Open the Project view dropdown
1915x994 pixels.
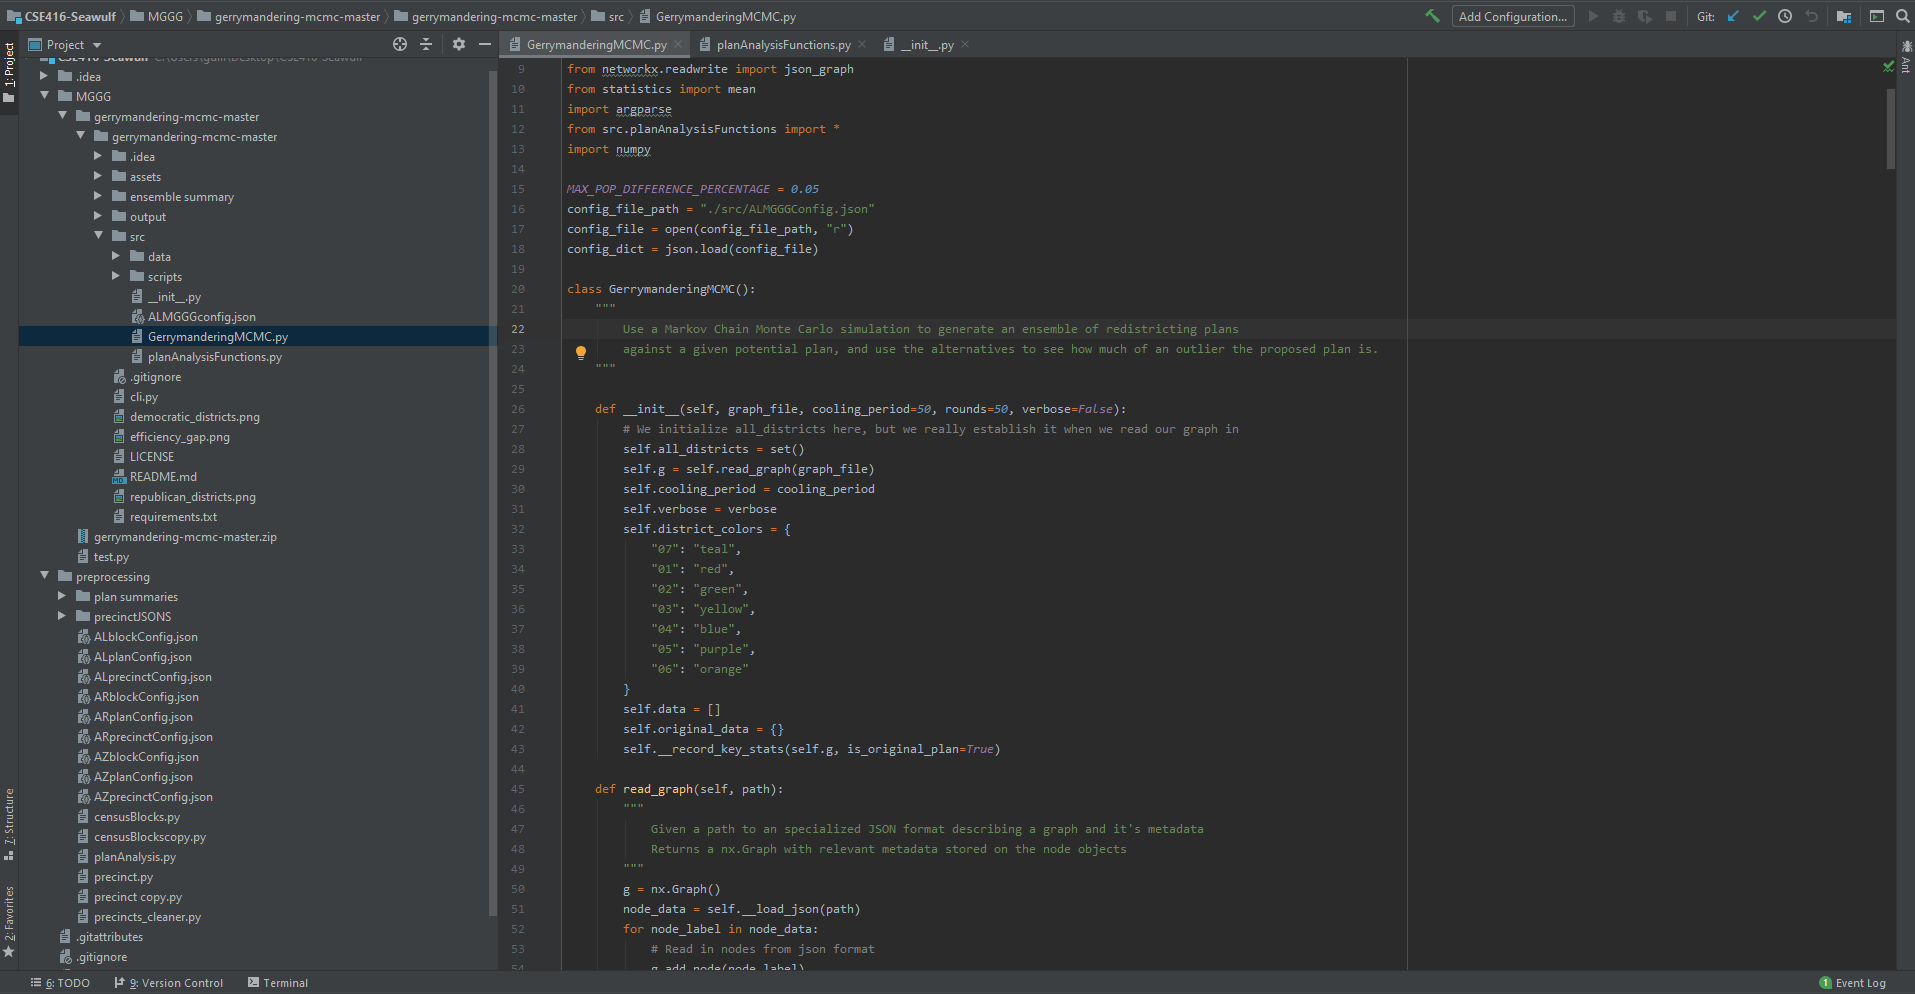[97, 45]
